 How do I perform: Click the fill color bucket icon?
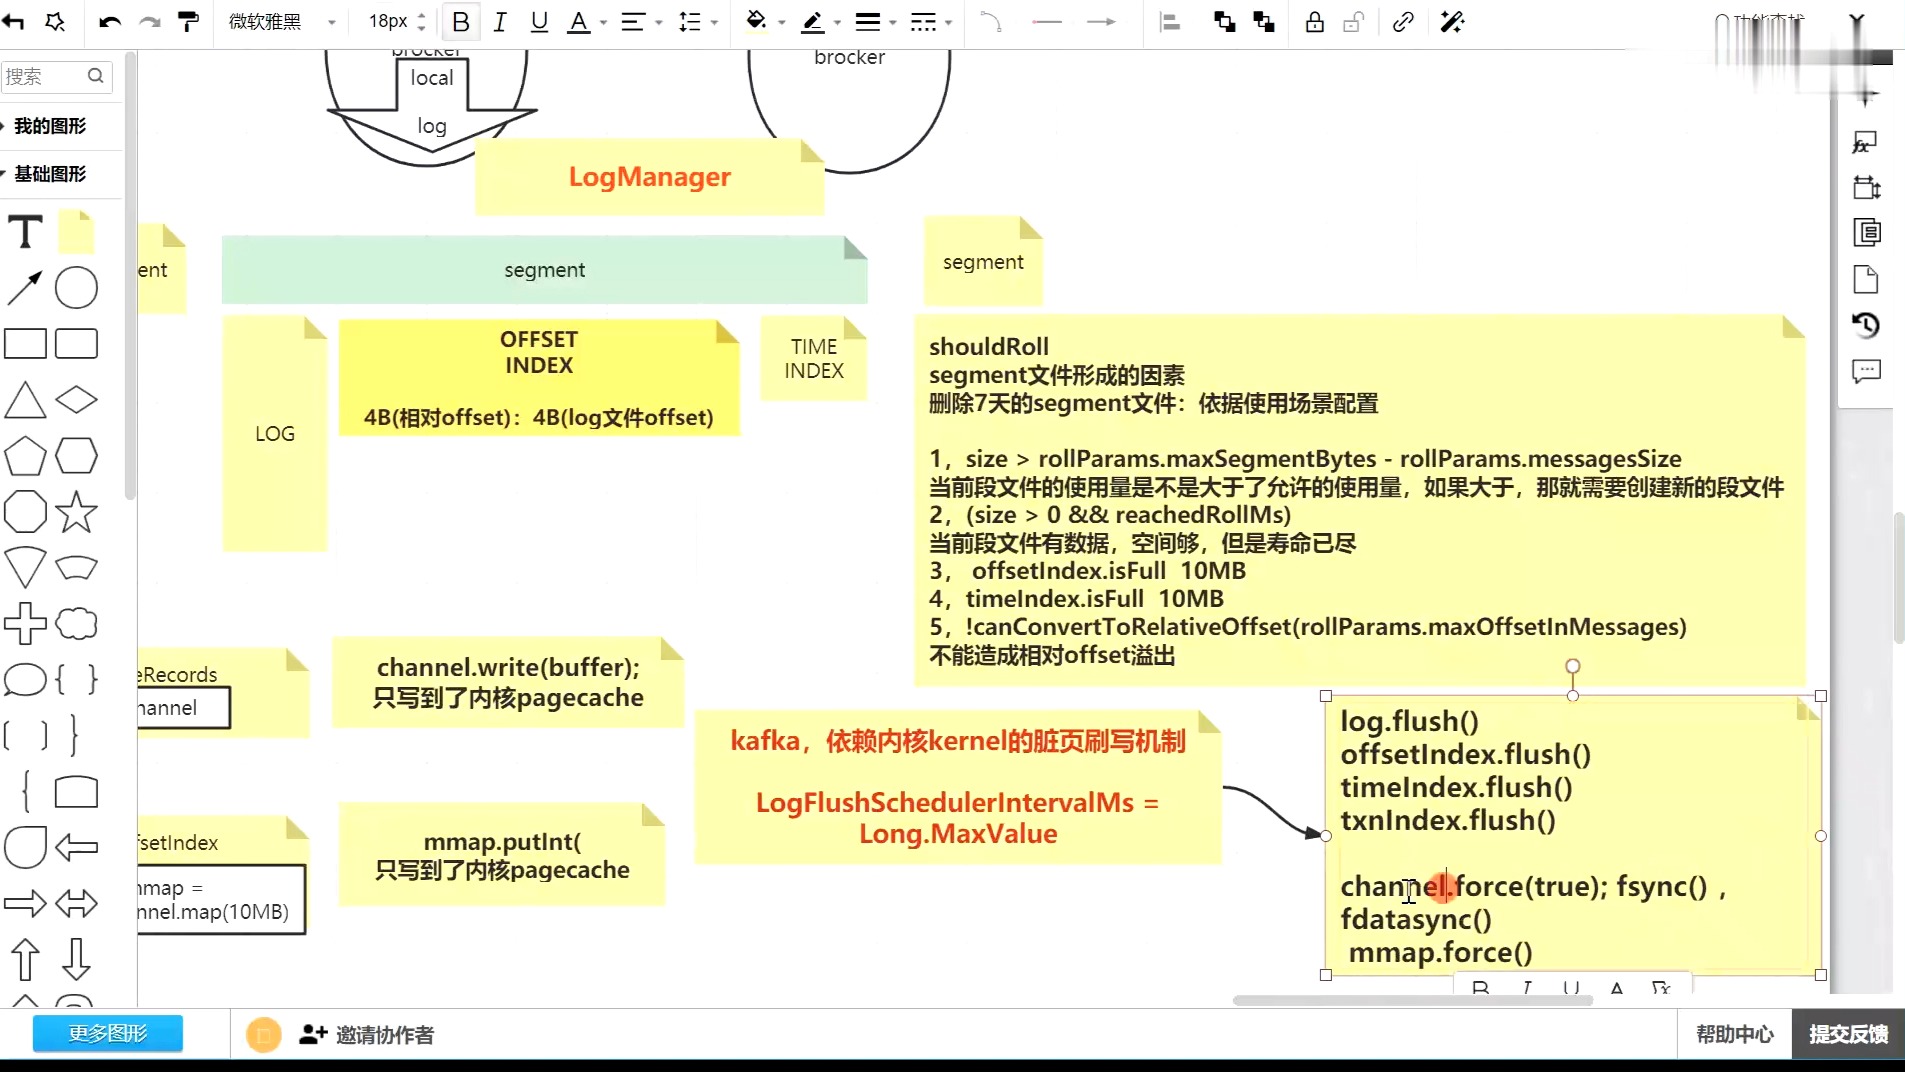click(757, 21)
